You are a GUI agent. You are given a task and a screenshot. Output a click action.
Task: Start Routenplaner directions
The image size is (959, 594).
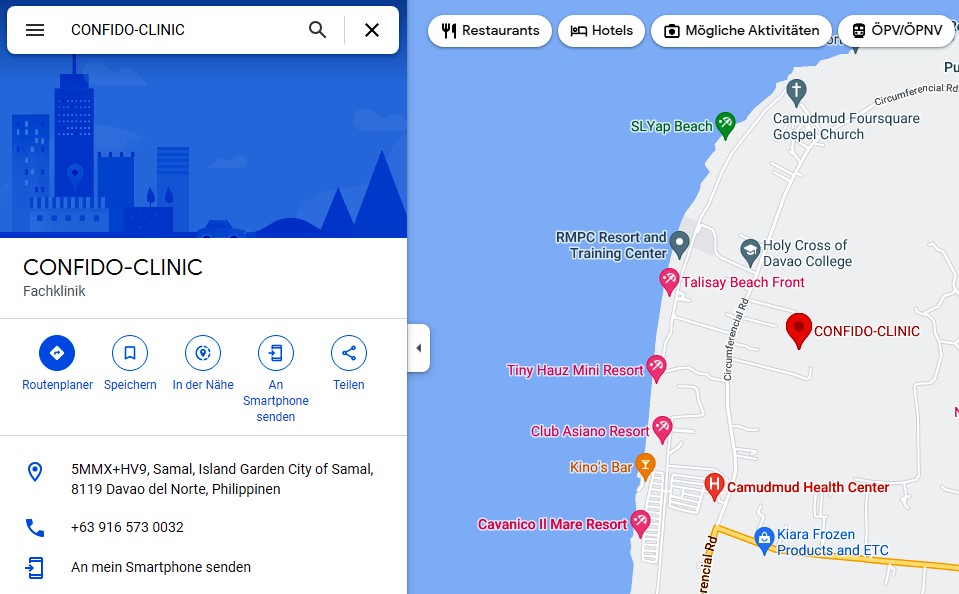(x=57, y=353)
